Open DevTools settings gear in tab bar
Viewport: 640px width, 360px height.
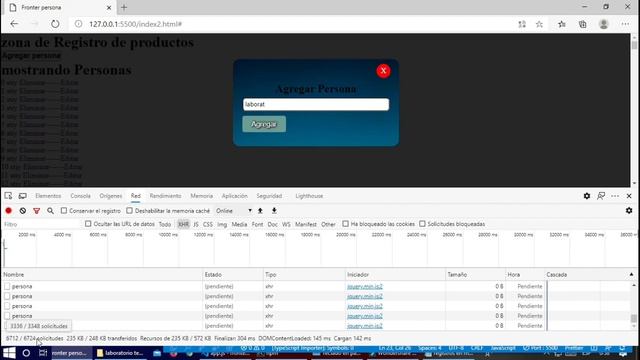pos(587,196)
